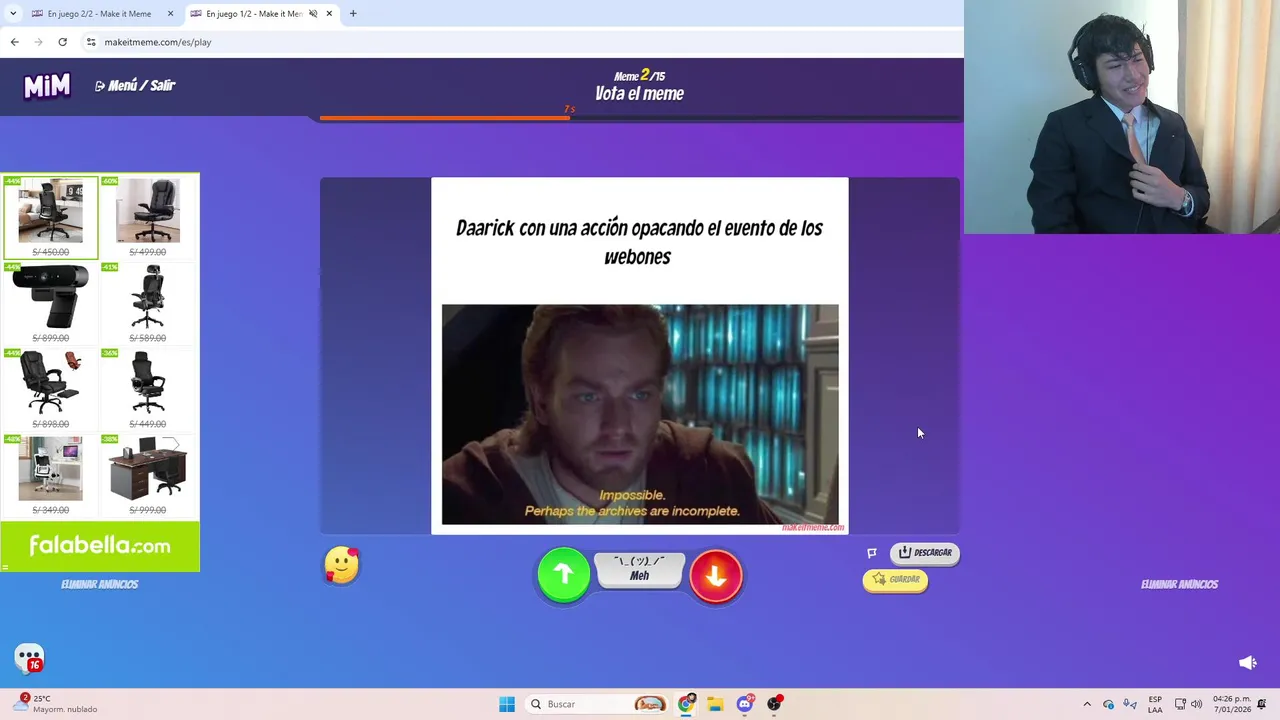Image resolution: width=1280 pixels, height=720 pixels.
Task: Open File Explorer from the taskbar
Action: click(715, 704)
